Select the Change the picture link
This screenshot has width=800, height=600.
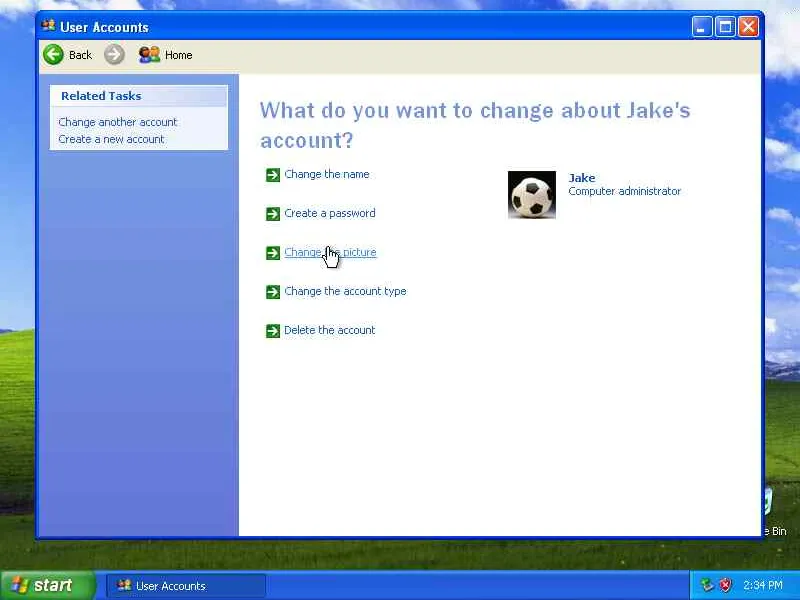[x=330, y=252]
